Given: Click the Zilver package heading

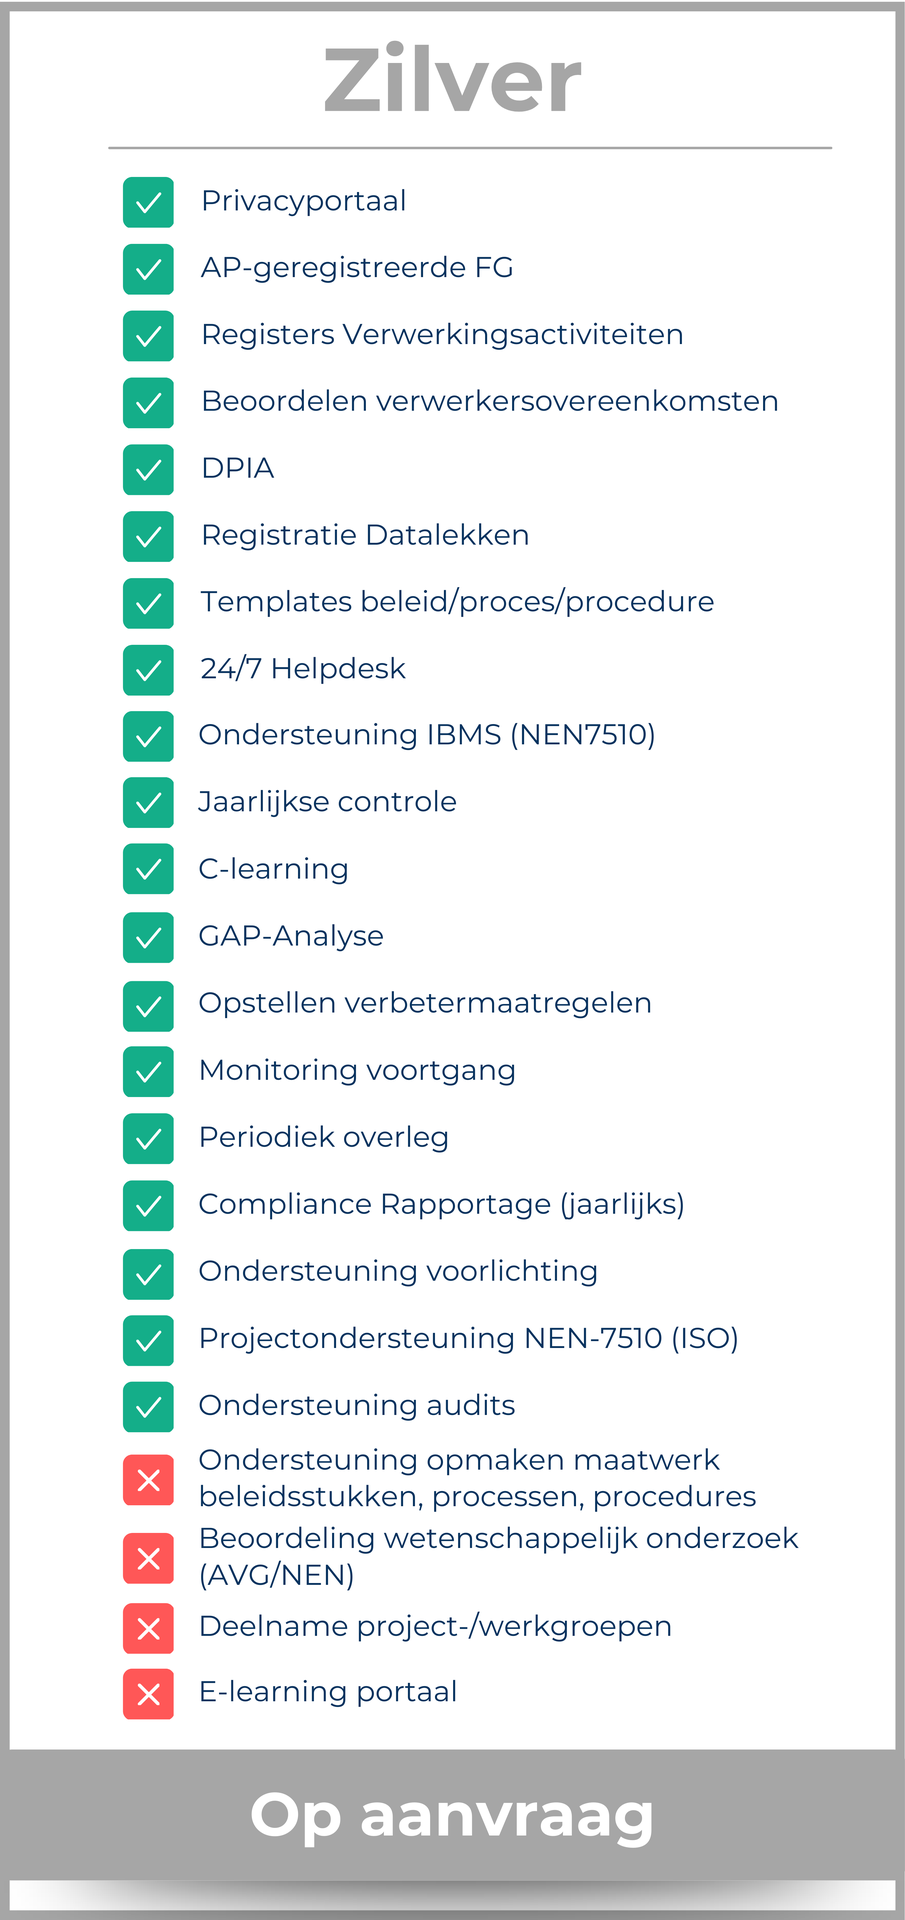Looking at the screenshot, I should [452, 81].
